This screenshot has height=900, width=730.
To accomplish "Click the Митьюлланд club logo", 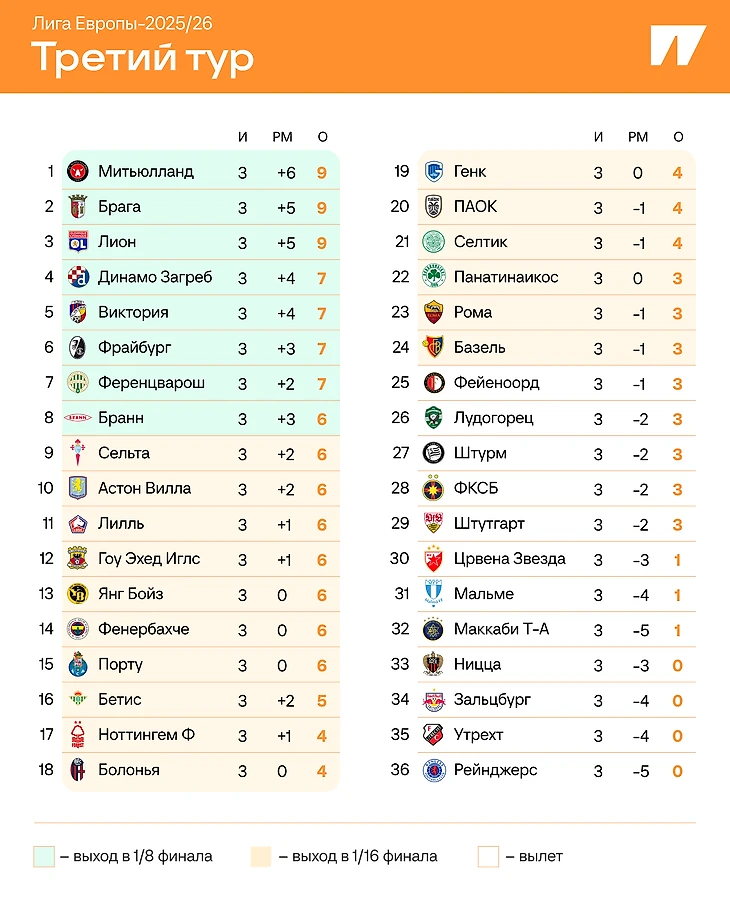I will [78, 172].
